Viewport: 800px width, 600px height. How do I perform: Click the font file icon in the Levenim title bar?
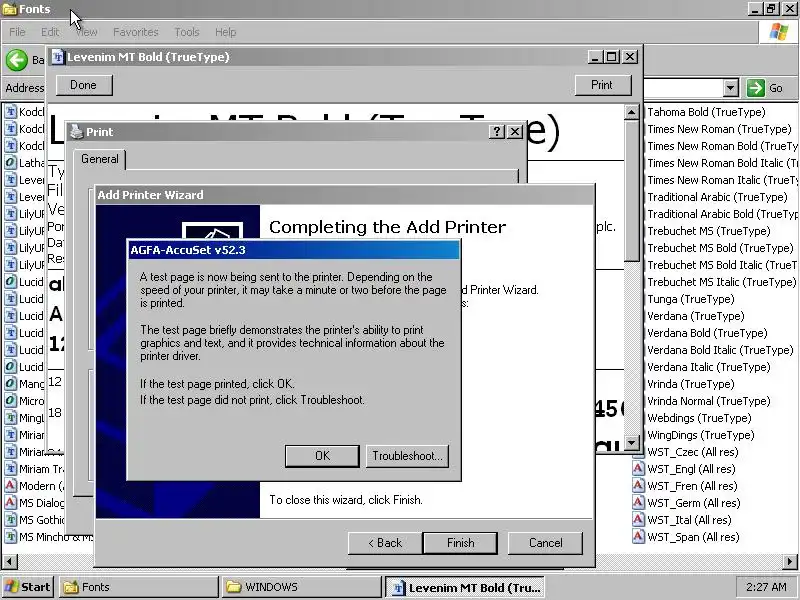58,57
